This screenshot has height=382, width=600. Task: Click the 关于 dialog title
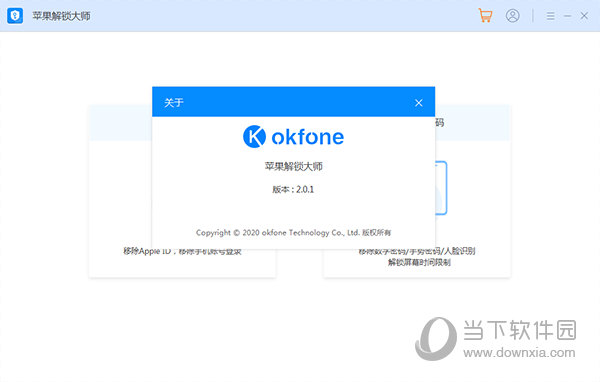coord(174,103)
